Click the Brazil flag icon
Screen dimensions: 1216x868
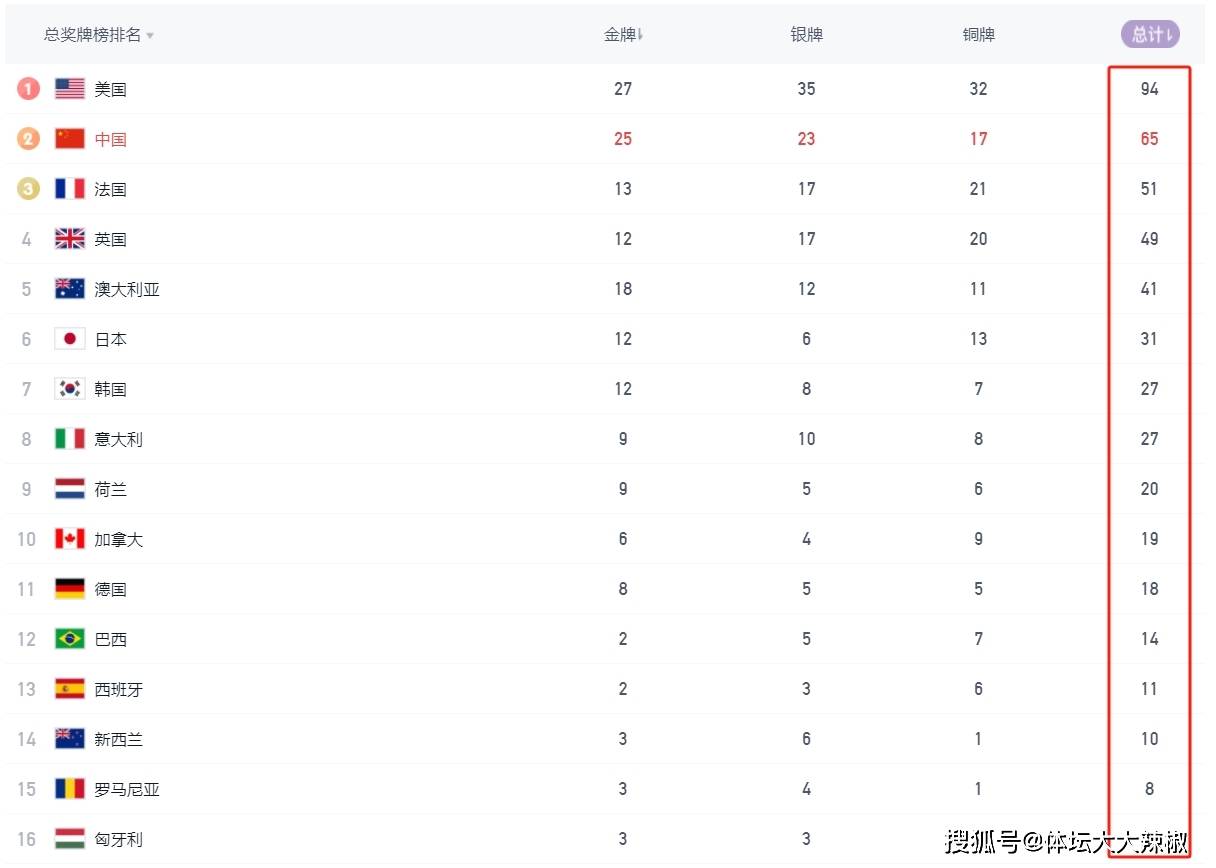[70, 639]
